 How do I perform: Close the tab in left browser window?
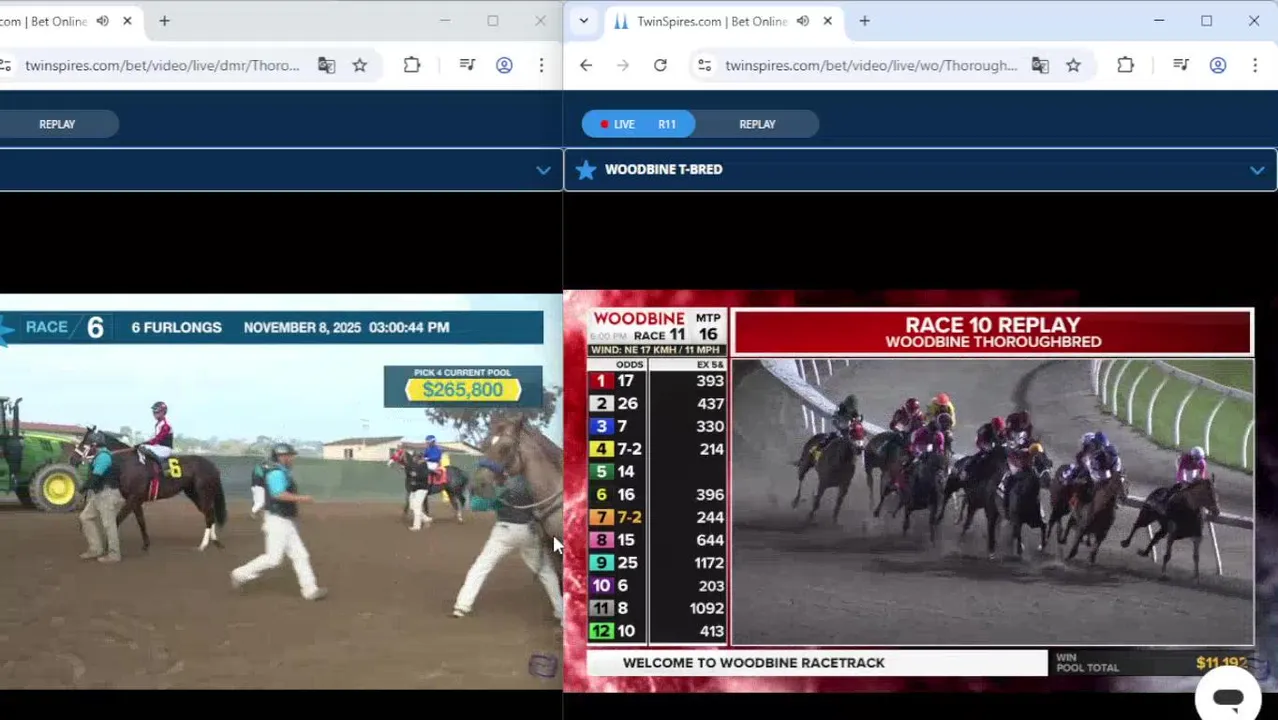point(127,21)
